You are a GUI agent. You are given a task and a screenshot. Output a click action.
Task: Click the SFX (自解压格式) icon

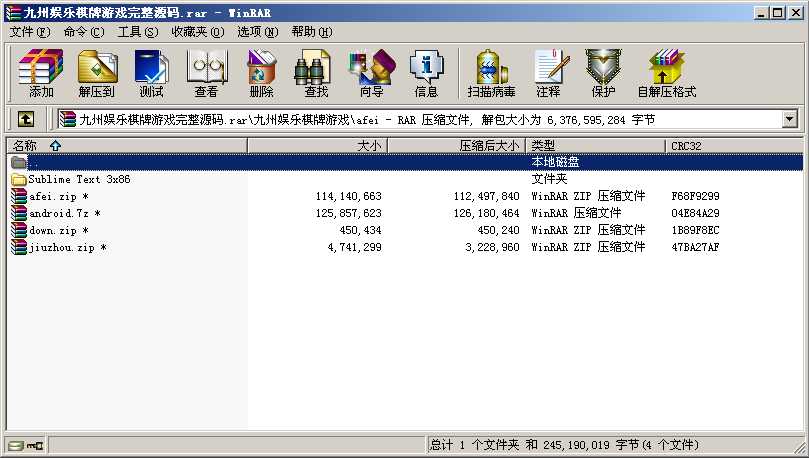(x=667, y=73)
